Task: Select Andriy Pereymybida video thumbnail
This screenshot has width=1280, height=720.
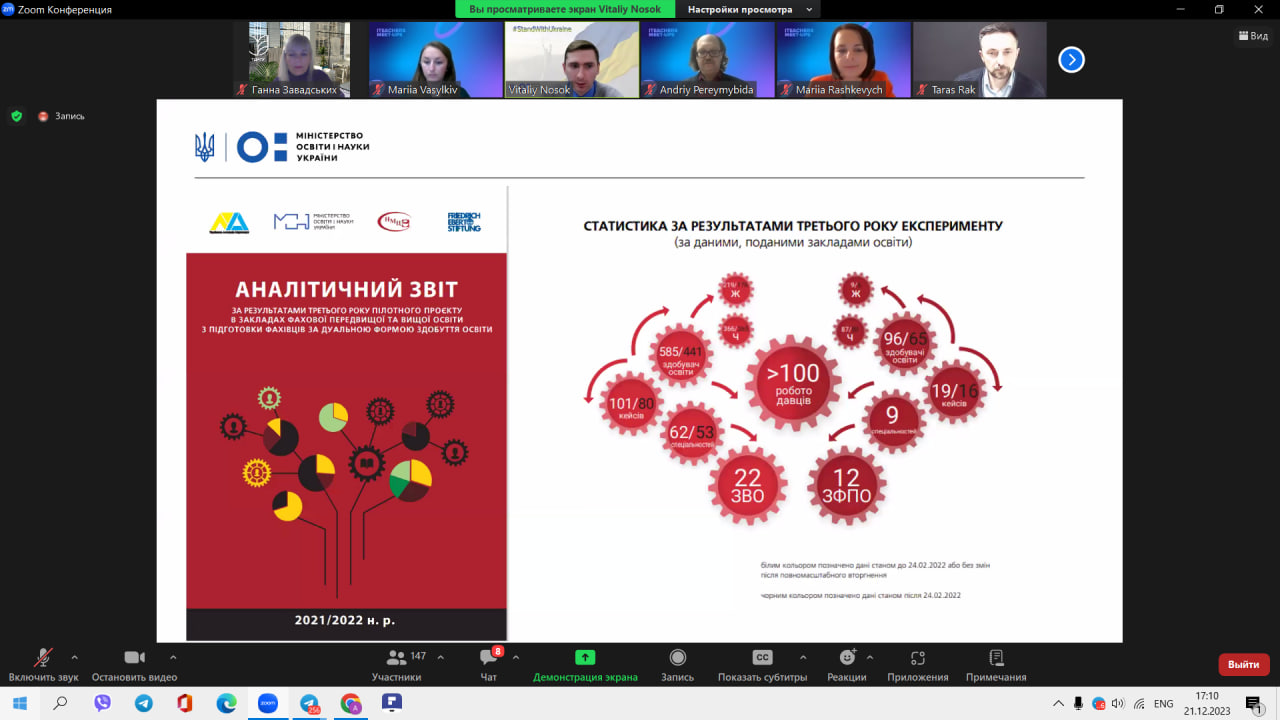Action: pyautogui.click(x=707, y=60)
